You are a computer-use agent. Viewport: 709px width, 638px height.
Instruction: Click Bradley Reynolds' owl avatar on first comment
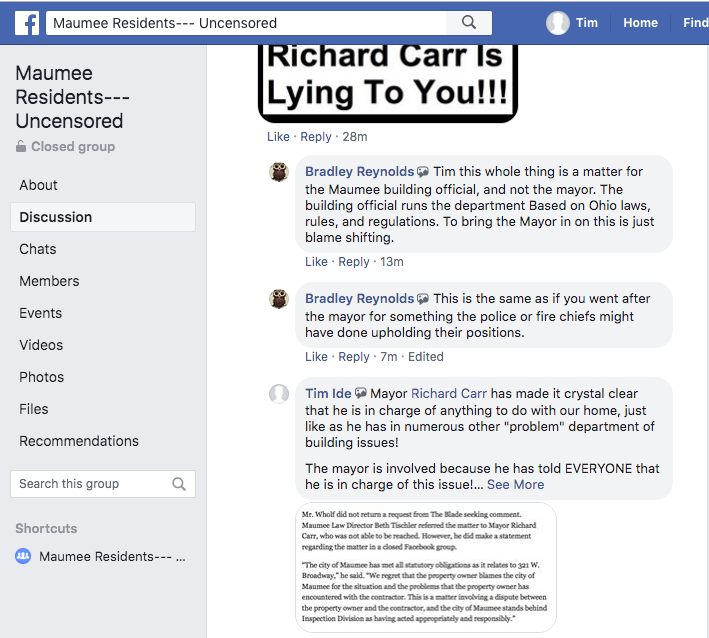[x=280, y=172]
